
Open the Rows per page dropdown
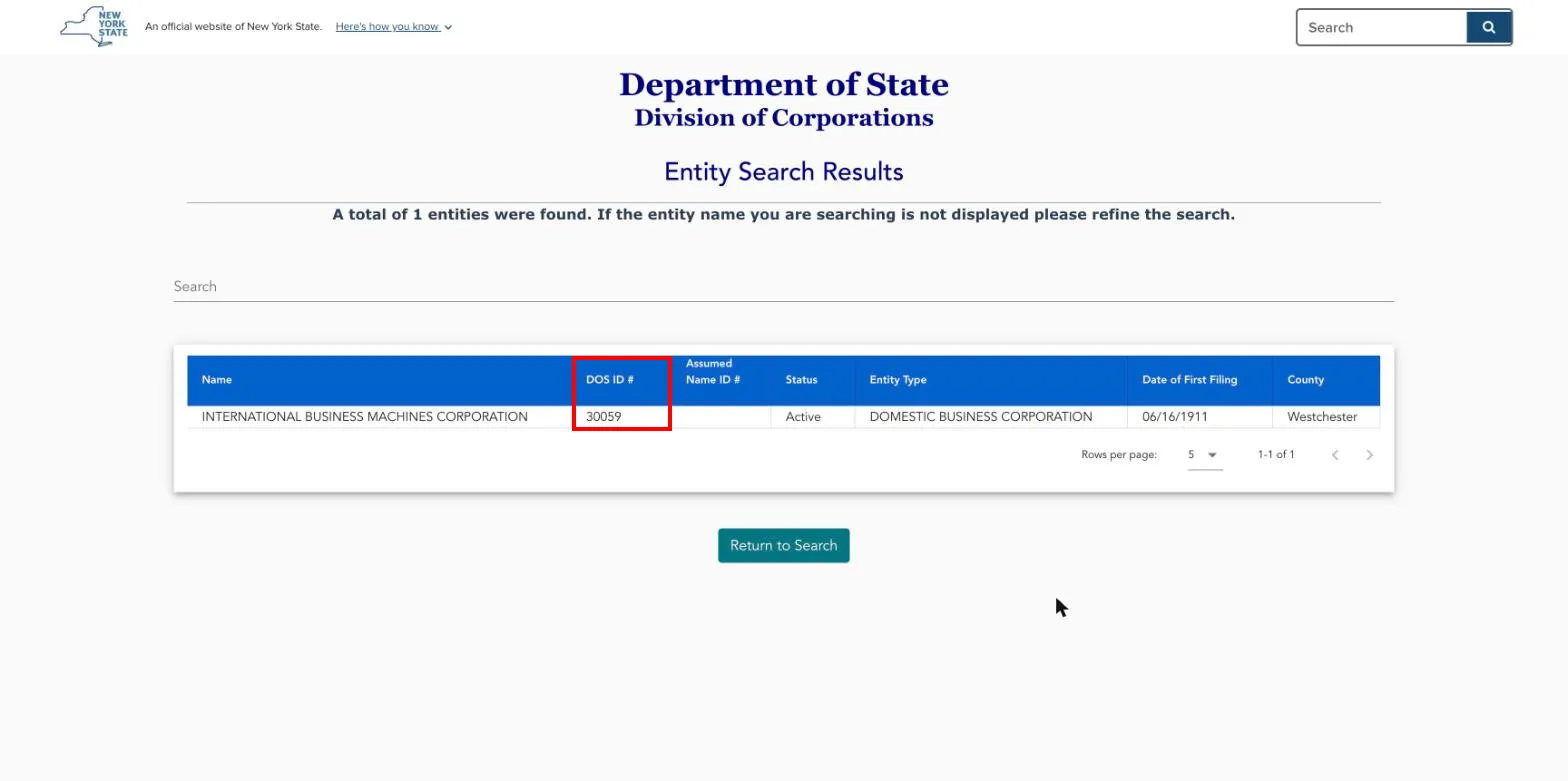pyautogui.click(x=1204, y=455)
